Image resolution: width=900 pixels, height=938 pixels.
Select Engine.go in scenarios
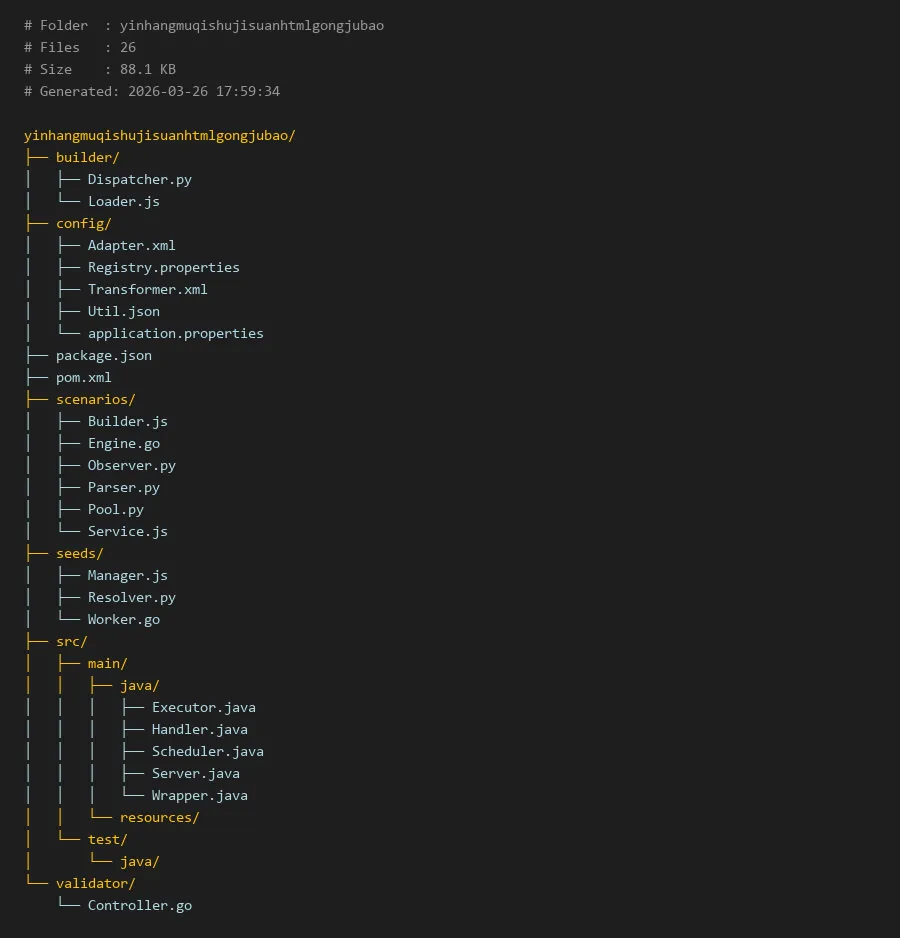pyautogui.click(x=123, y=443)
